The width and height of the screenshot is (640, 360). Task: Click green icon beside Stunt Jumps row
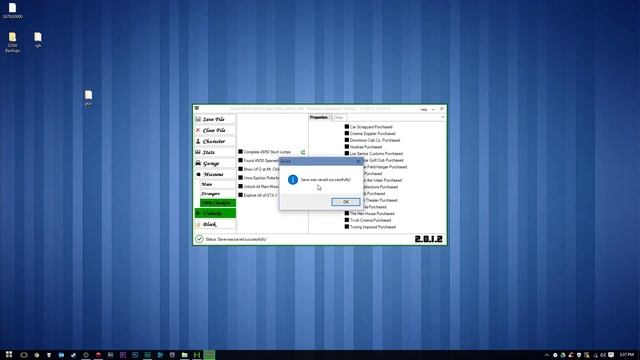tap(303, 152)
